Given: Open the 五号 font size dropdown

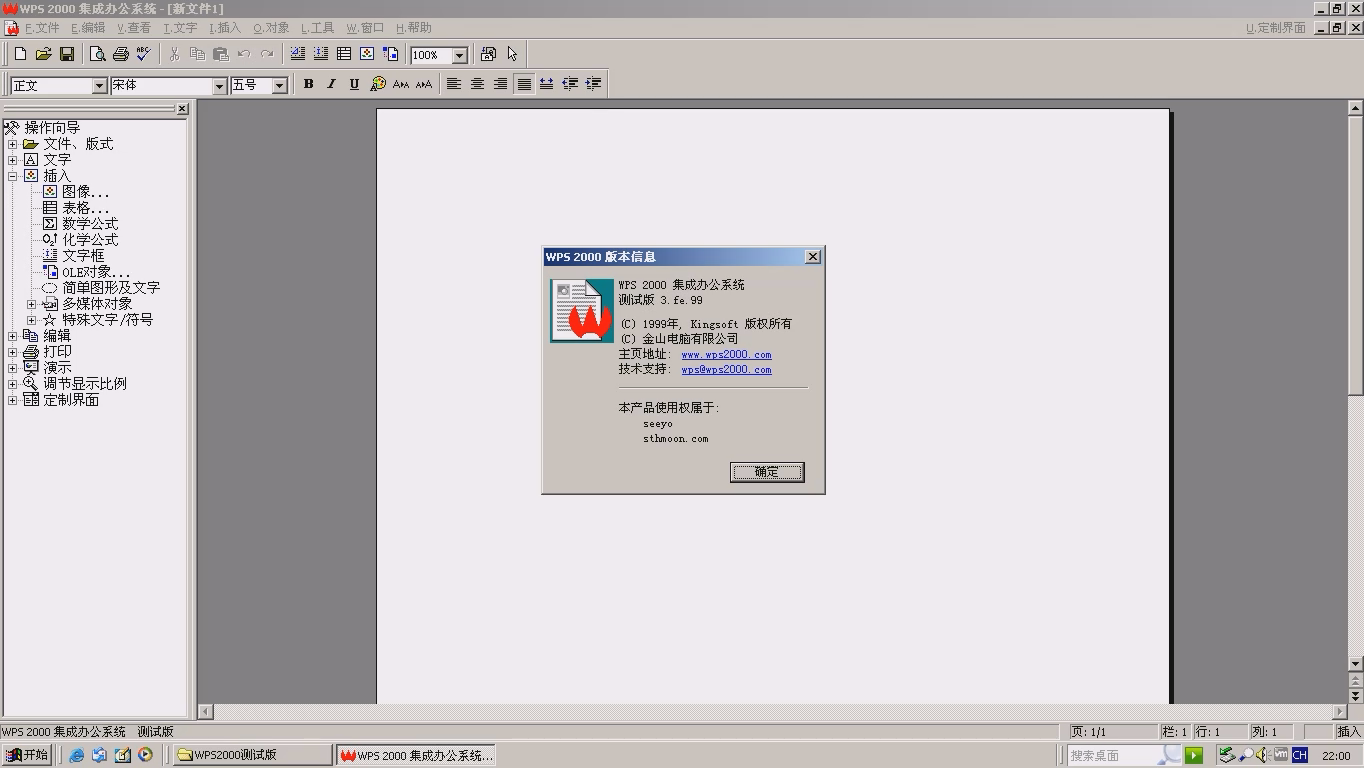Looking at the screenshot, I should click(x=280, y=86).
